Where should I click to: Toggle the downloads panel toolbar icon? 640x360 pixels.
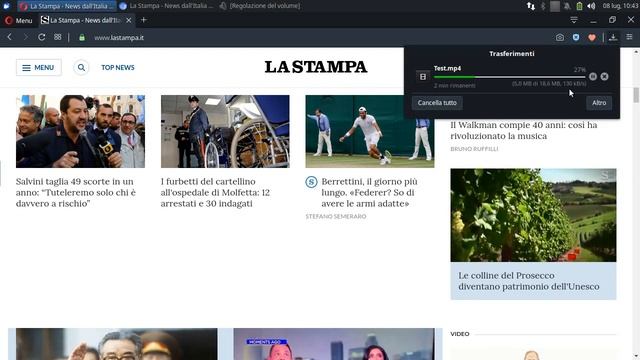click(613, 38)
